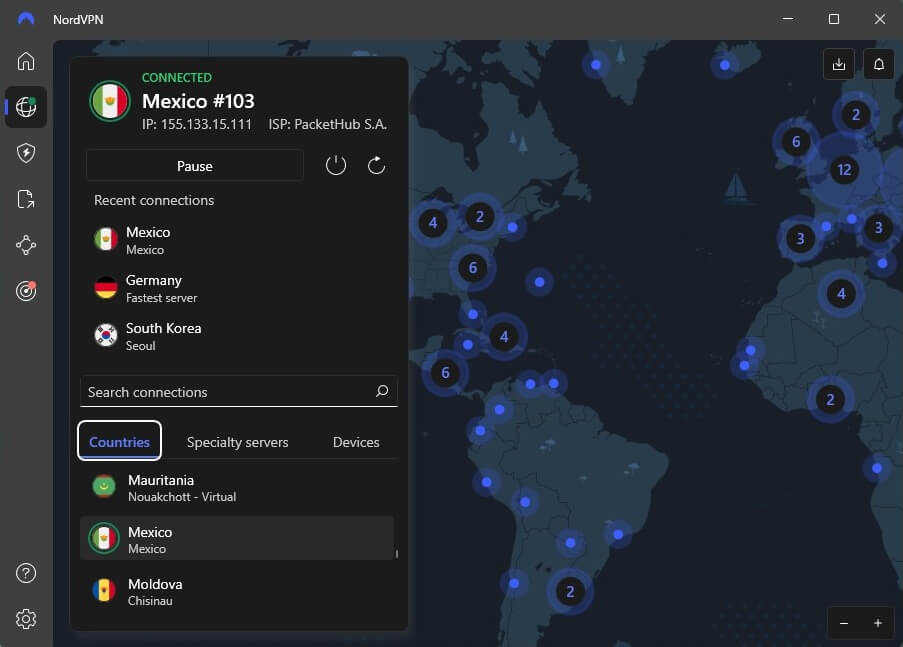
Task: Open the file sharing sidebar icon
Action: (x=26, y=199)
